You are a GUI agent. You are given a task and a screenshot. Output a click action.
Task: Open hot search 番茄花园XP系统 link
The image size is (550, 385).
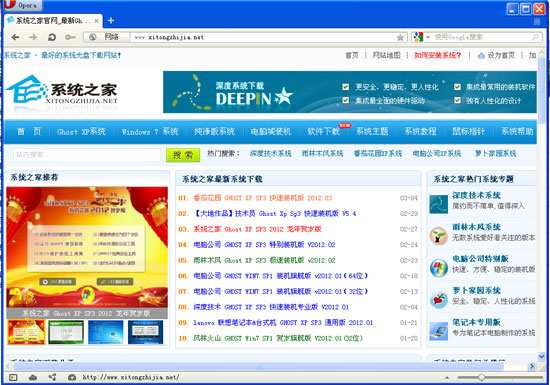(378, 153)
